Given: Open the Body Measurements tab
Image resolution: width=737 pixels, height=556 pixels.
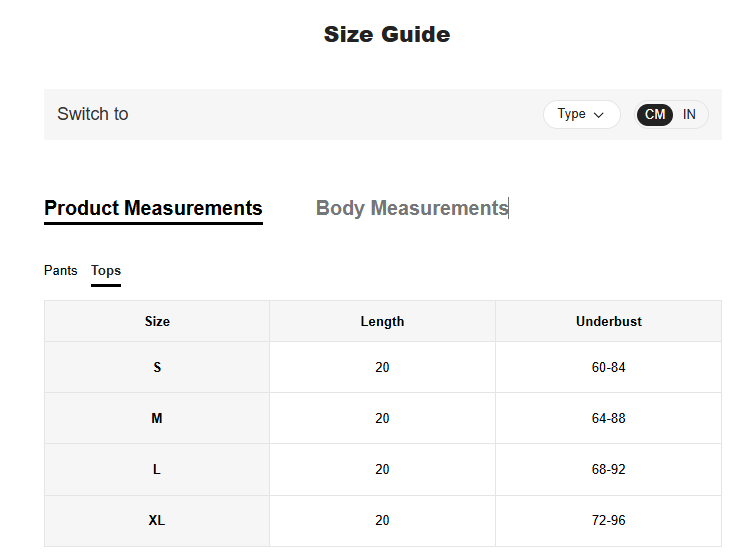Looking at the screenshot, I should click(412, 208).
